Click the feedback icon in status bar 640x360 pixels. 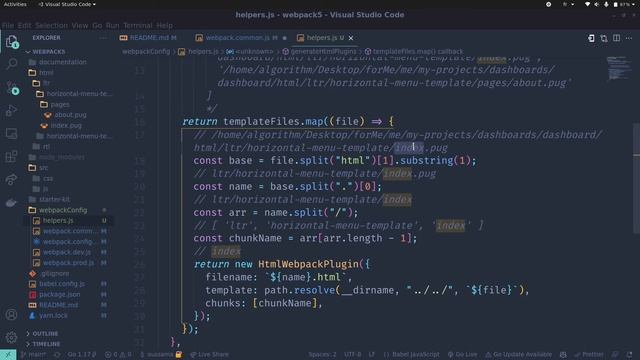616,355
